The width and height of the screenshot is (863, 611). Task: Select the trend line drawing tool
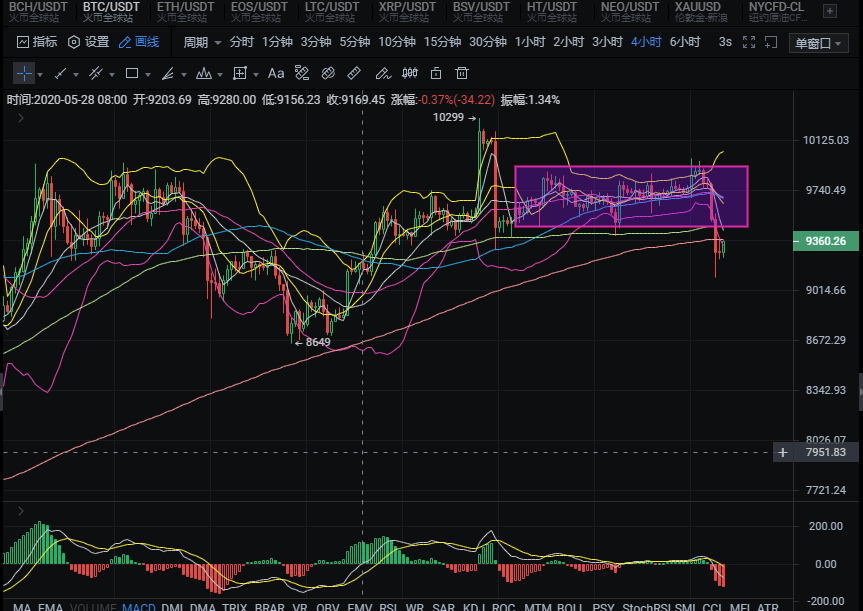(x=60, y=73)
